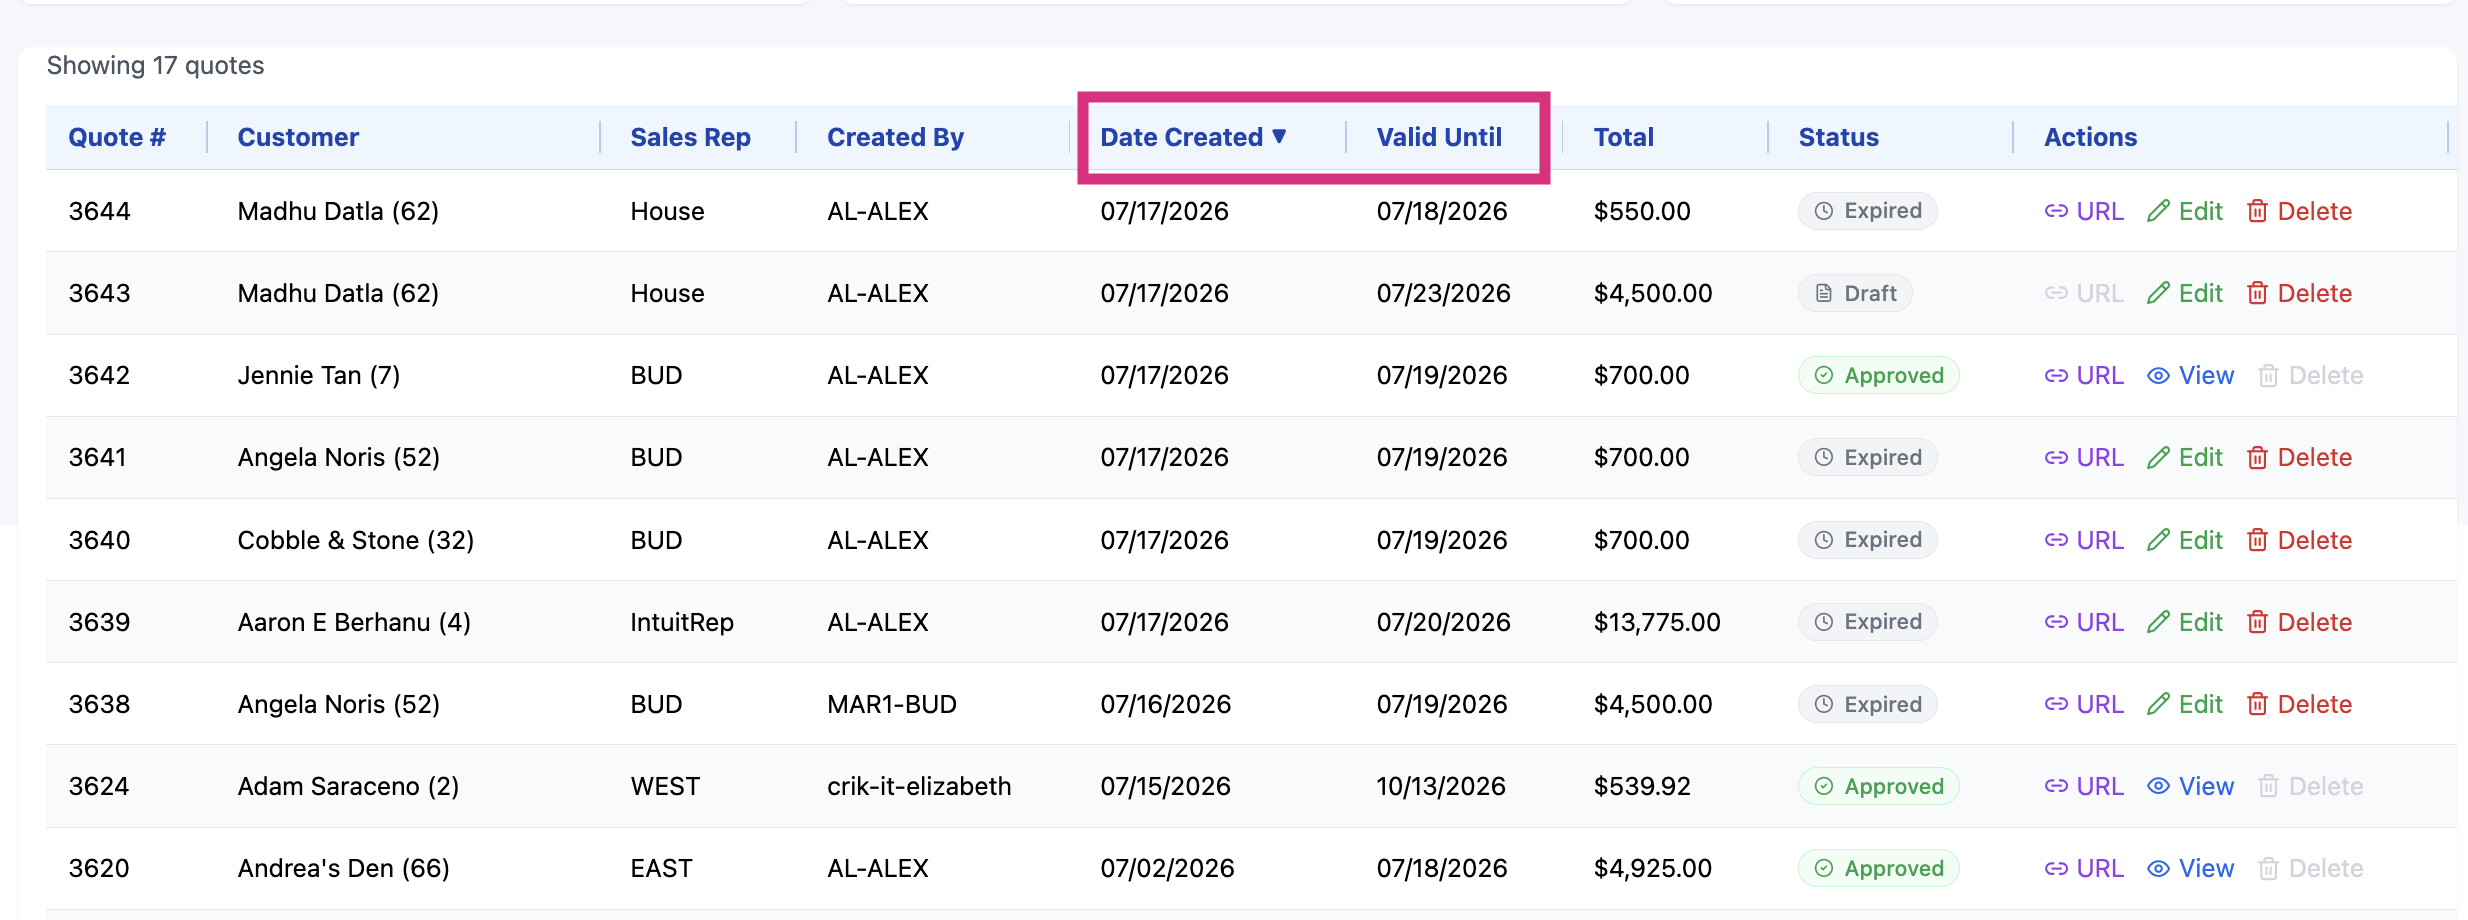Click Expired status badge on quote 3644

(x=1867, y=211)
